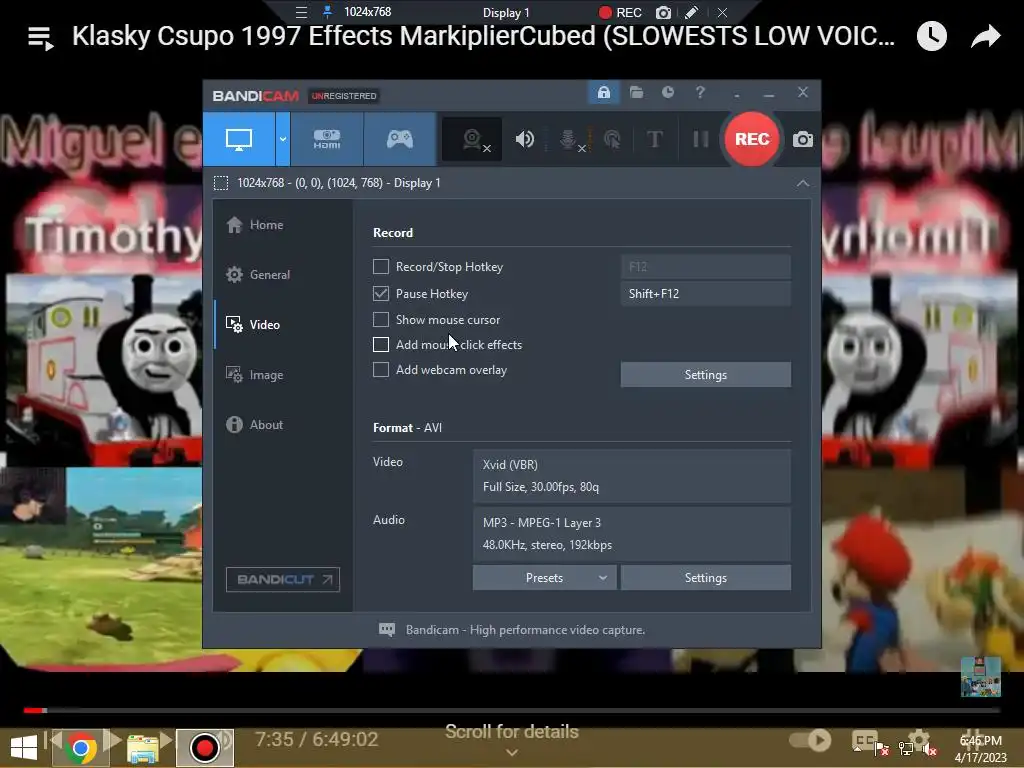Click the Xvid (VBR) video codec text

[x=510, y=465]
